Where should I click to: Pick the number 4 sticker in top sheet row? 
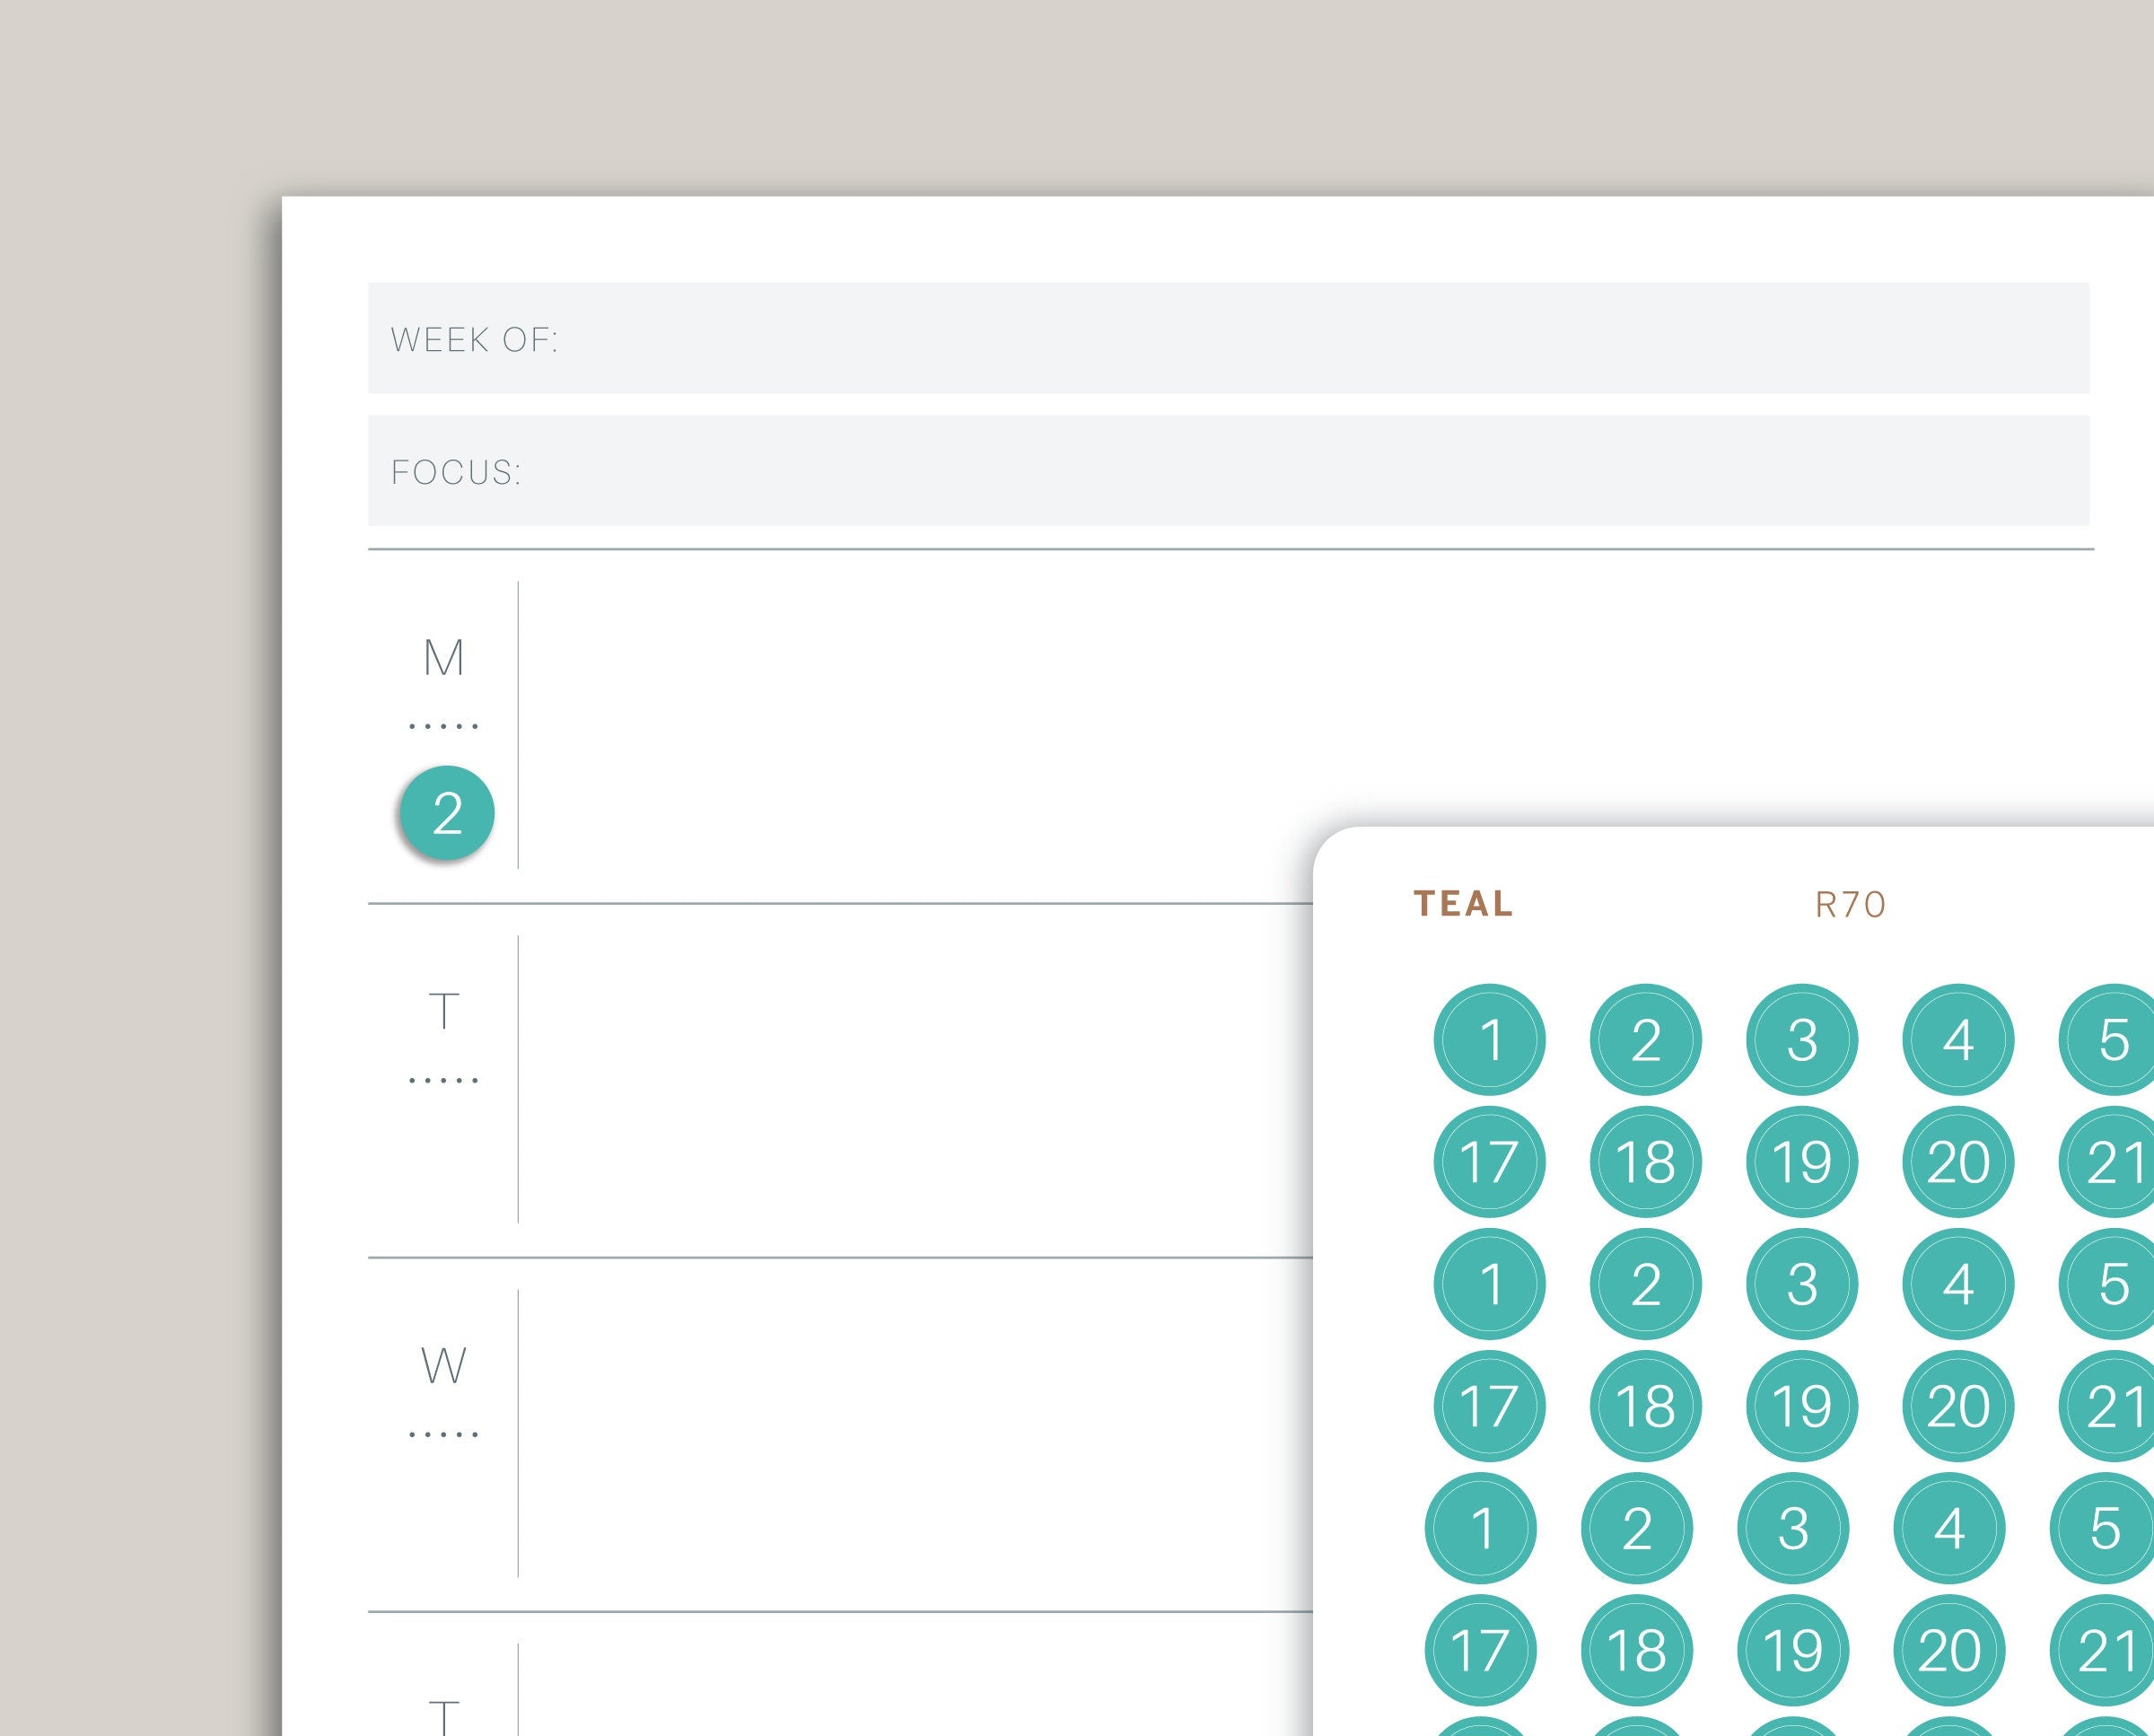click(x=1957, y=1040)
